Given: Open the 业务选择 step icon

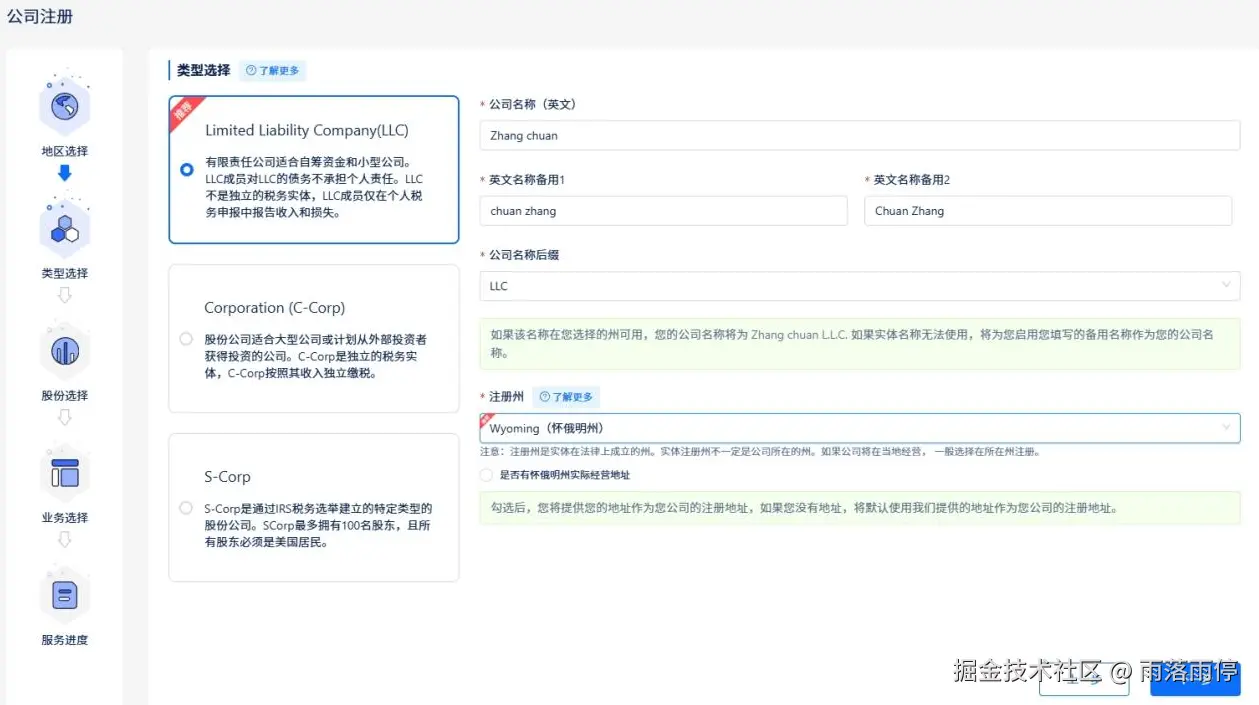Looking at the screenshot, I should 65,472.
